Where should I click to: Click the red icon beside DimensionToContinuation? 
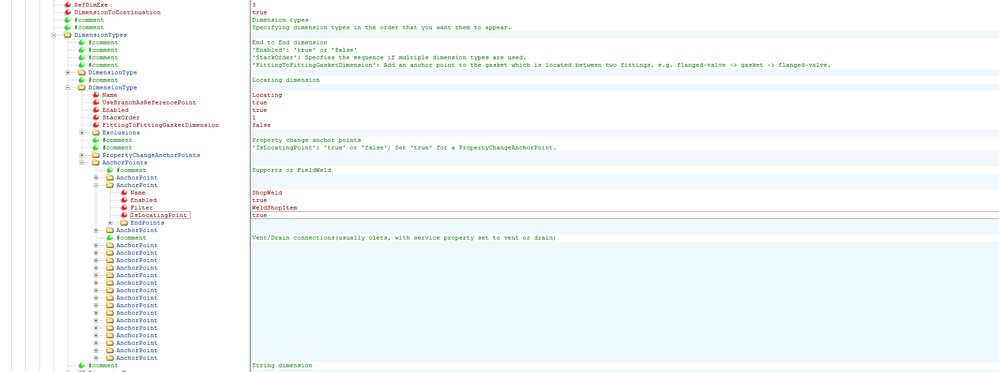pyautogui.click(x=68, y=12)
